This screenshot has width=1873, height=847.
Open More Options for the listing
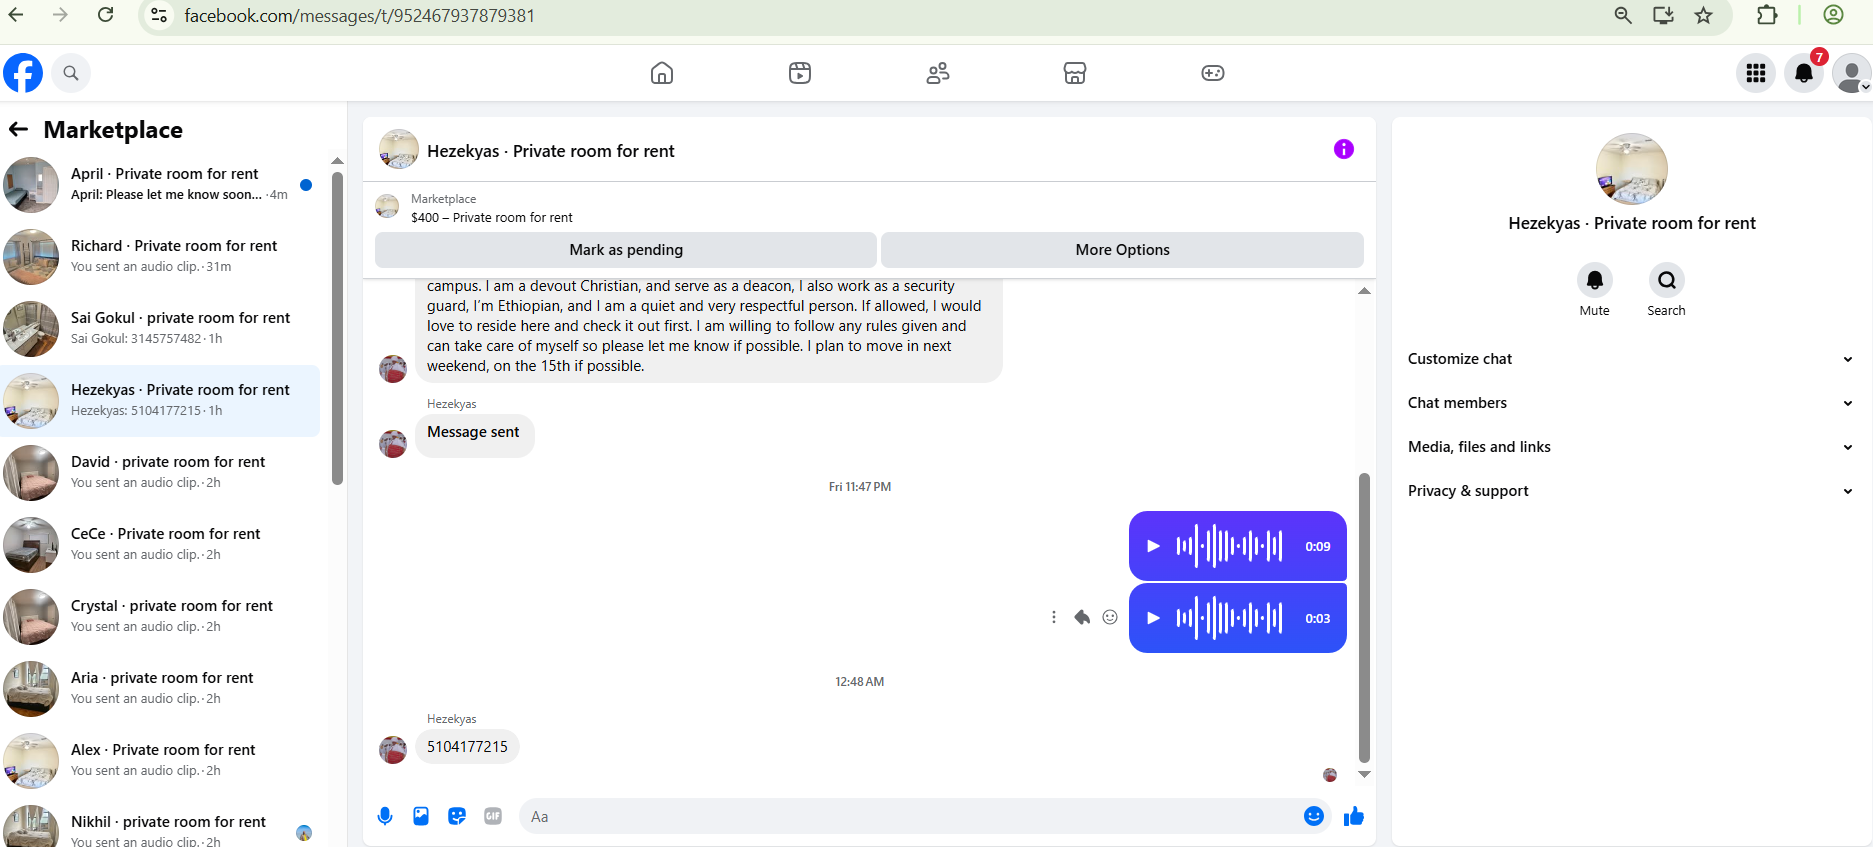pos(1122,250)
